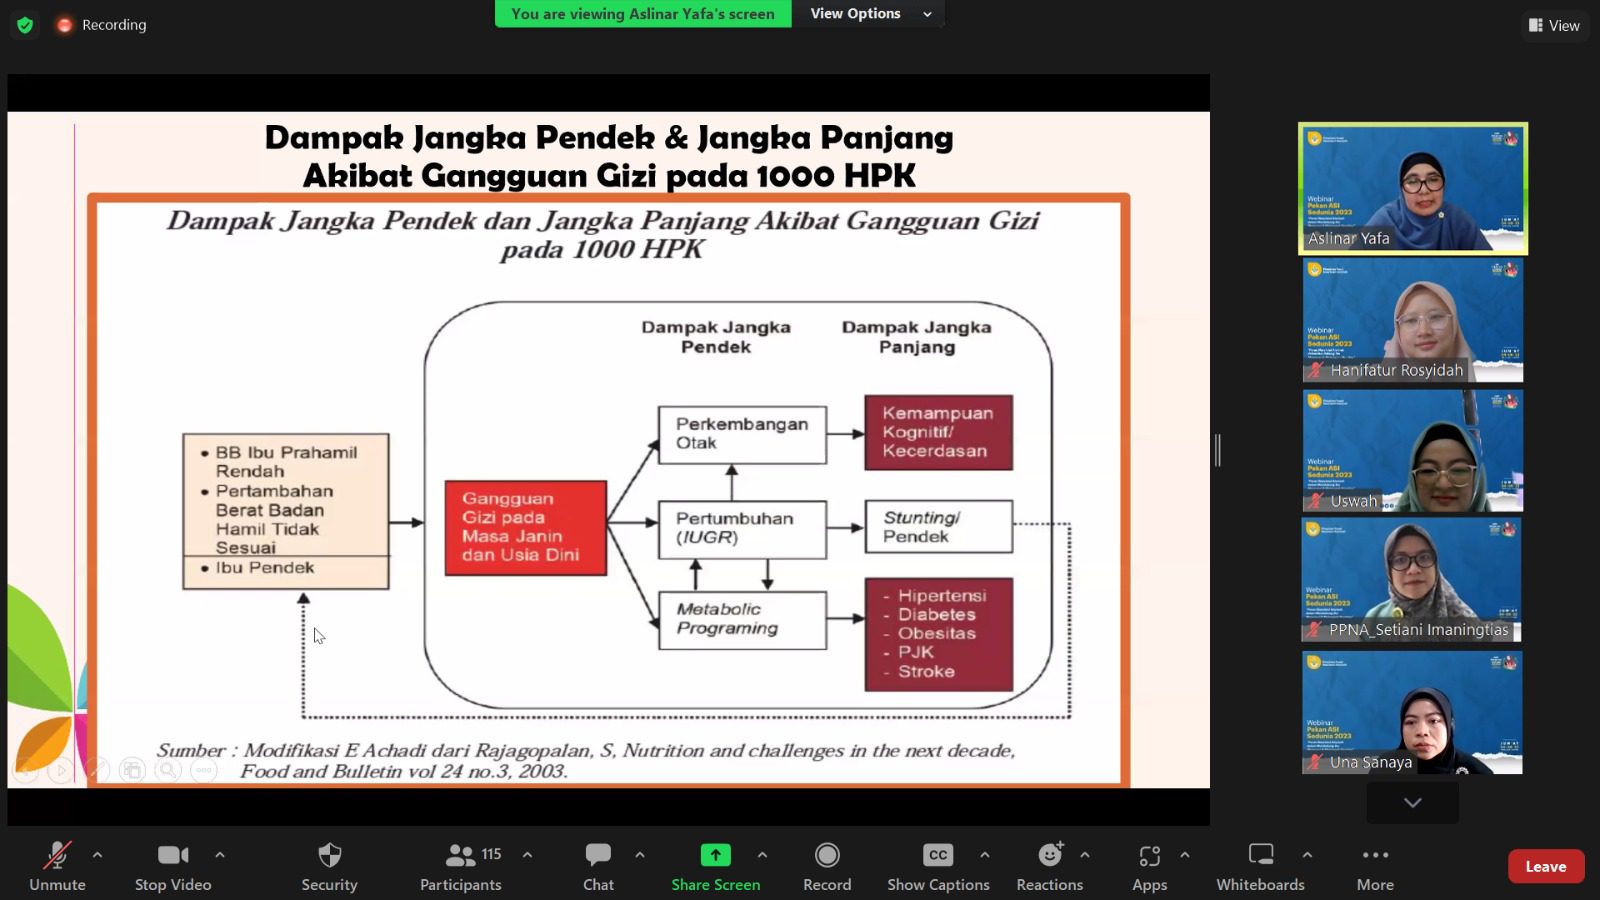Viewport: 1600px width, 900px height.
Task: Click the red Leave button
Action: 1546,866
